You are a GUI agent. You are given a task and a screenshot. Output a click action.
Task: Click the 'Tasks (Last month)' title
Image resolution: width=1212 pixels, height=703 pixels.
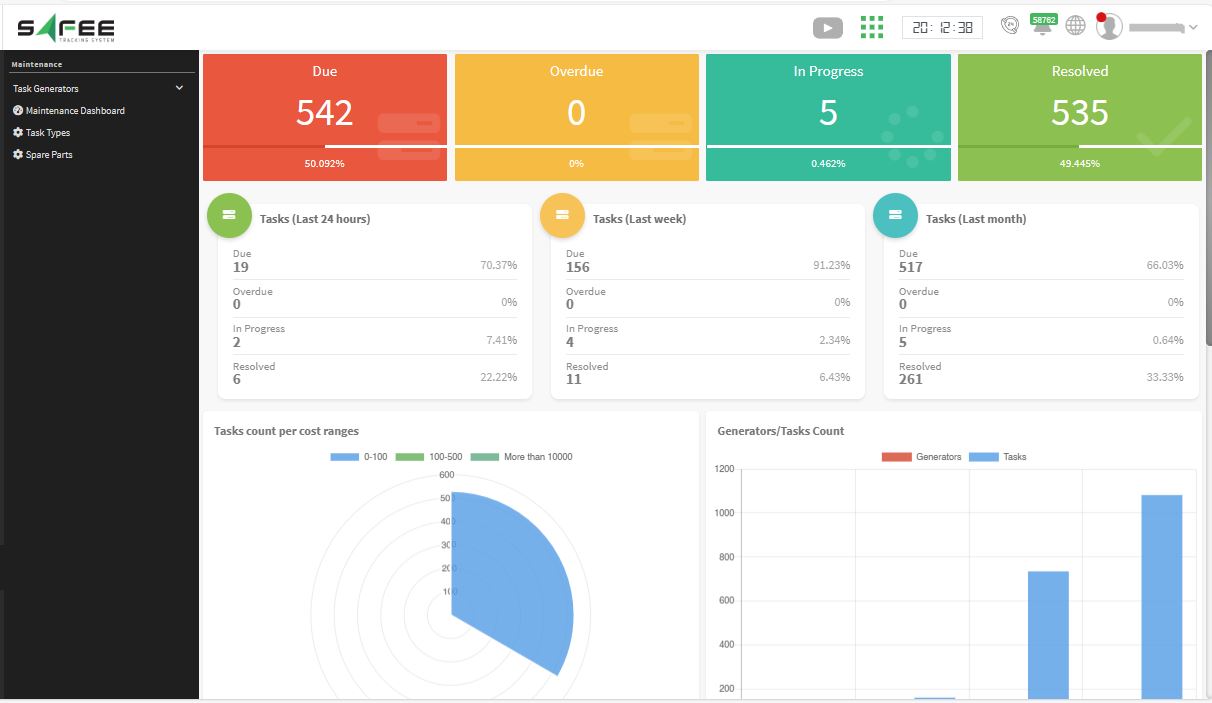click(976, 219)
